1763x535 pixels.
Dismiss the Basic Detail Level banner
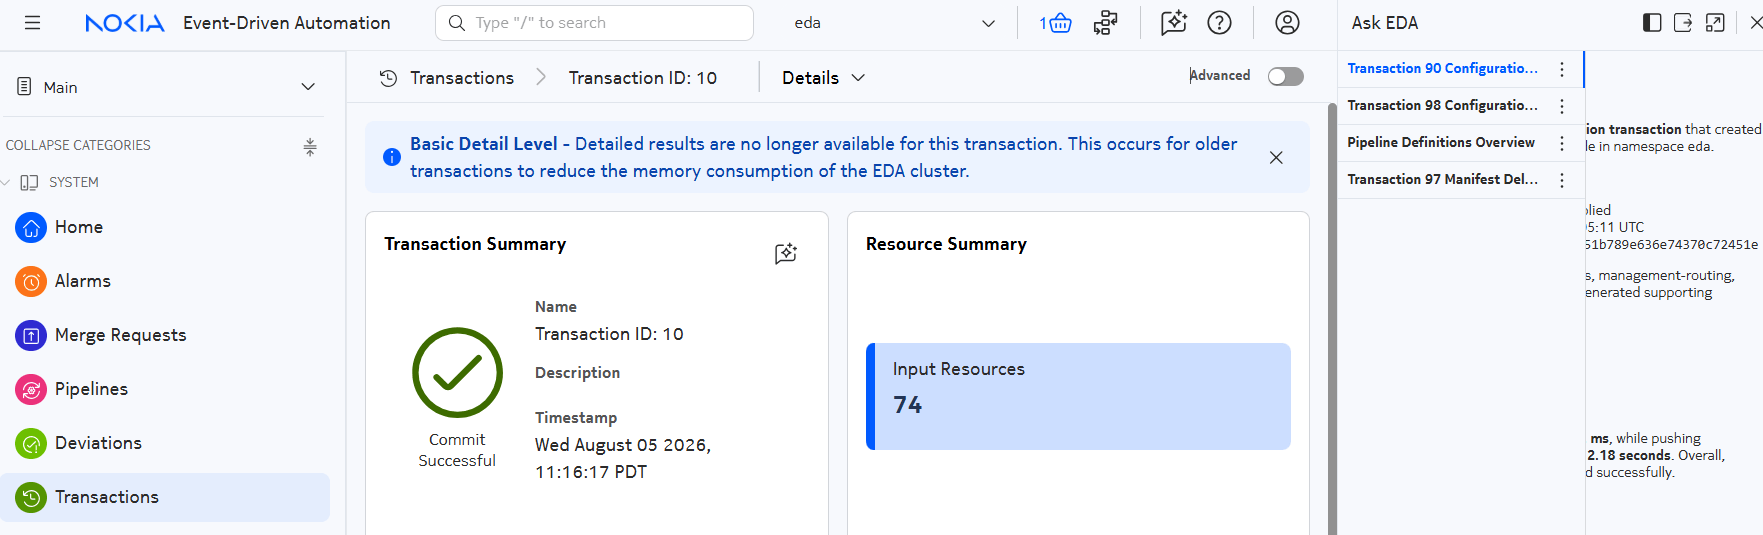(1276, 157)
